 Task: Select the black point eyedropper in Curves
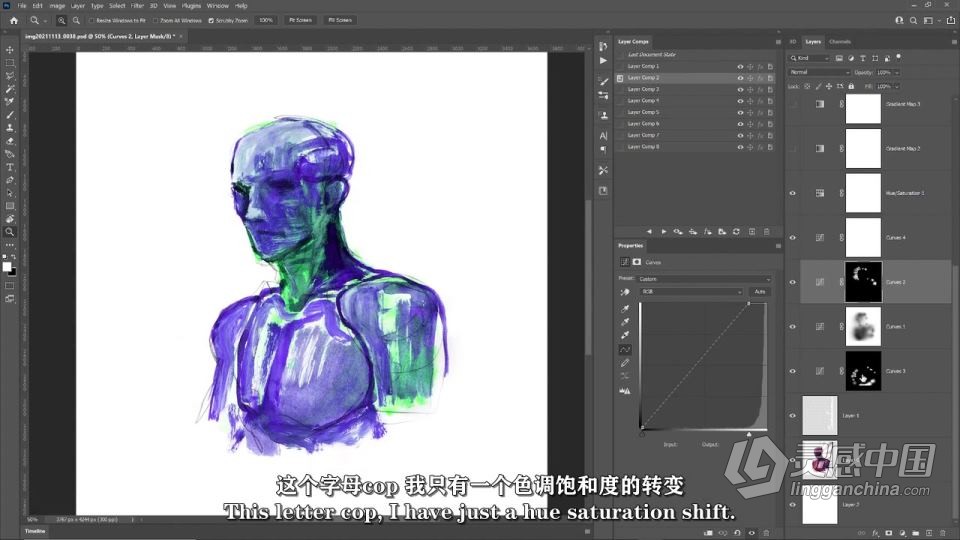tap(624, 309)
